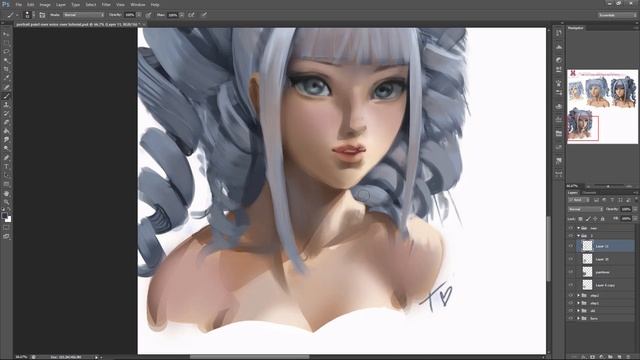The height and width of the screenshot is (360, 640).
Task: Select the Move tool
Action: tap(6, 34)
